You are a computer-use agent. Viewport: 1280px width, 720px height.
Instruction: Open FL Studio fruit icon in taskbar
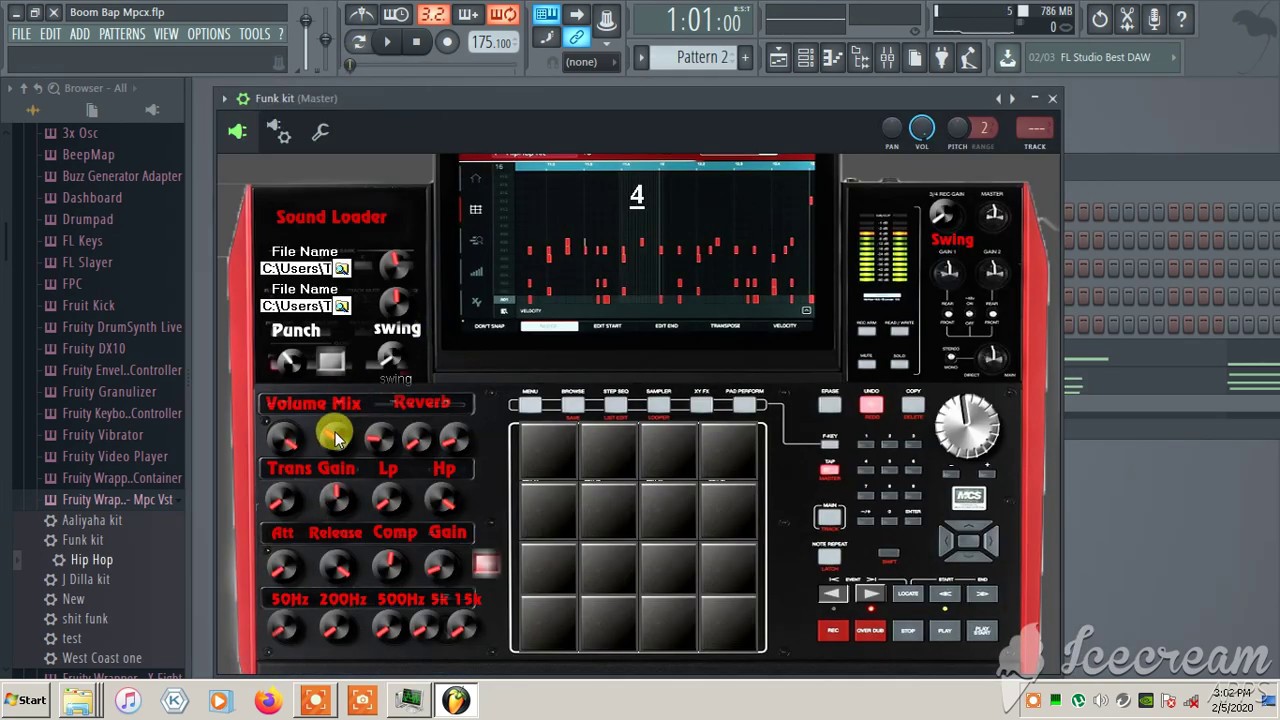pyautogui.click(x=456, y=700)
